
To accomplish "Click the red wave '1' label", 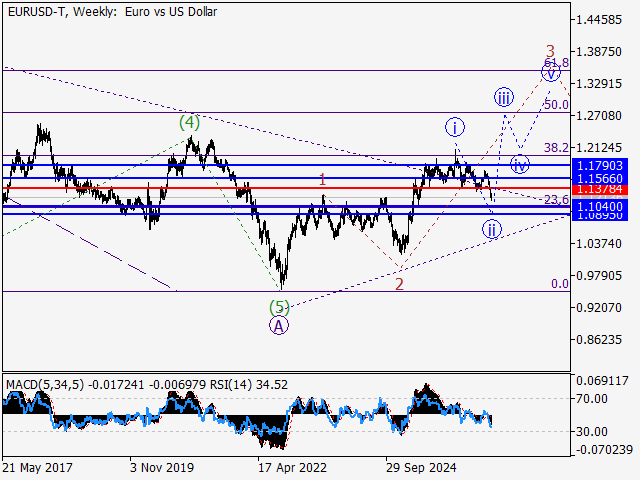I will 322,179.
